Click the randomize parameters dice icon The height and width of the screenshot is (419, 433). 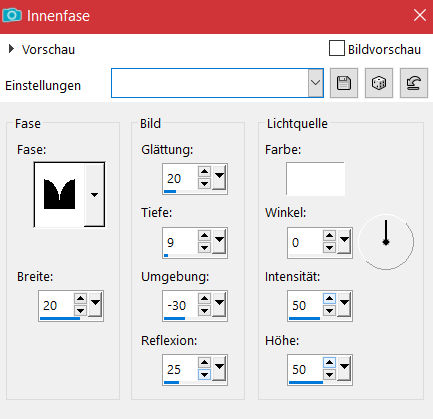[x=379, y=83]
